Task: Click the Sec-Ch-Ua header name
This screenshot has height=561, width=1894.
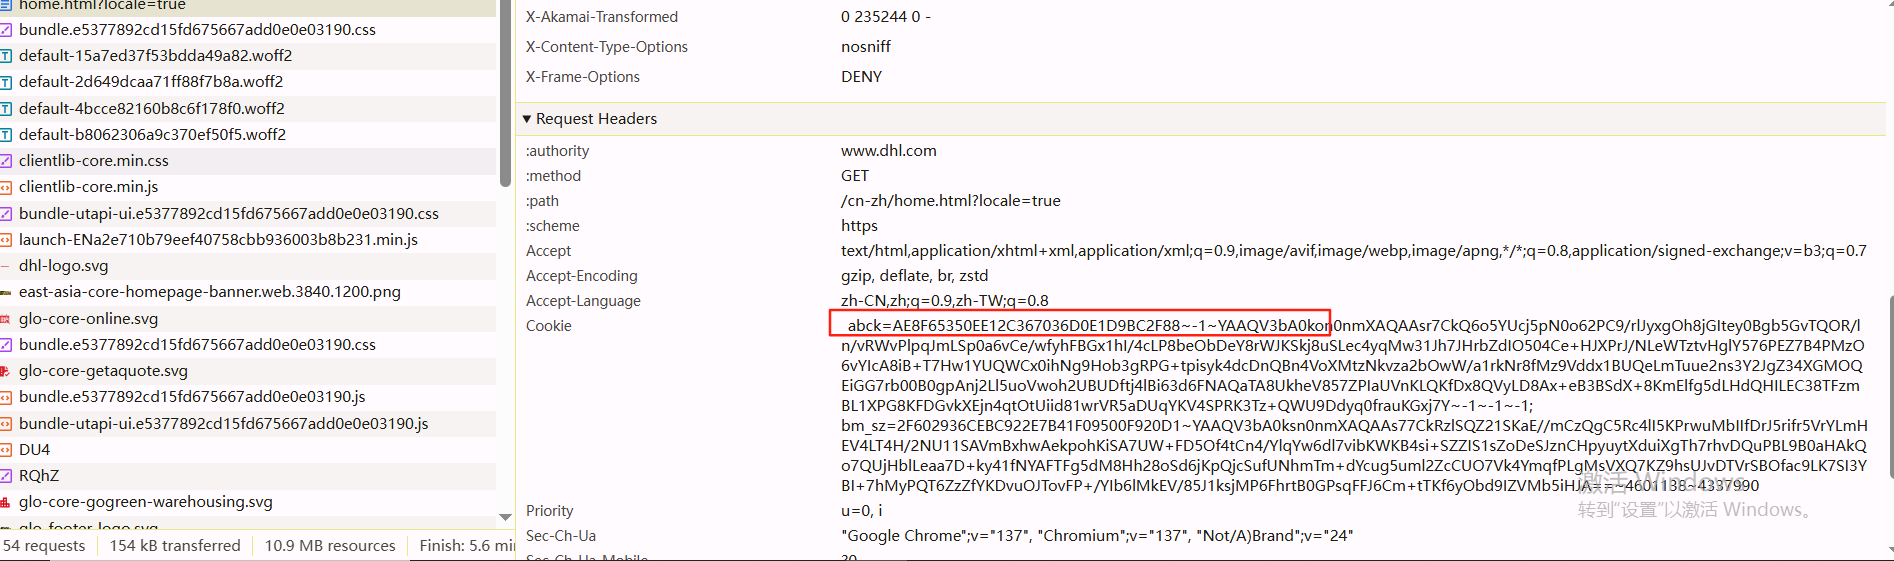Action: [561, 536]
